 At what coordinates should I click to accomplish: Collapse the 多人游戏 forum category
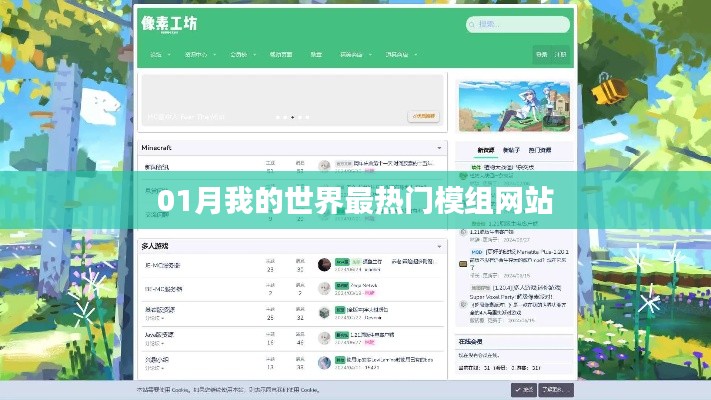coord(439,245)
